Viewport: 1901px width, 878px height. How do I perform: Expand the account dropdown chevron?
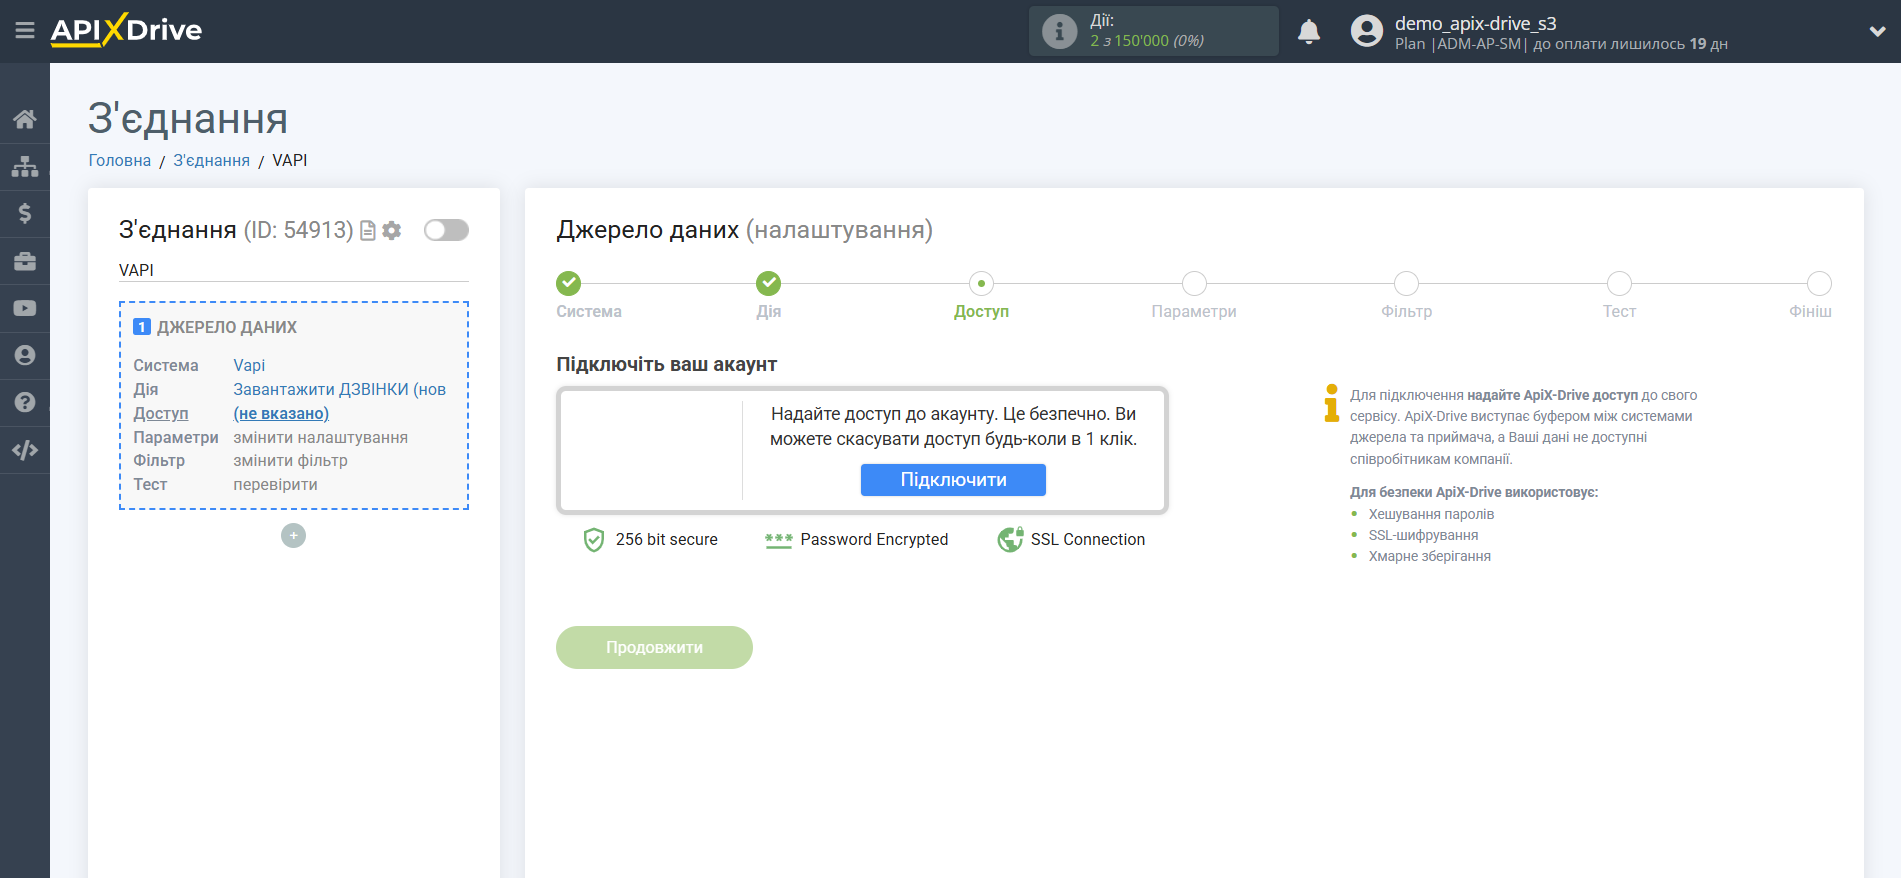point(1877,31)
